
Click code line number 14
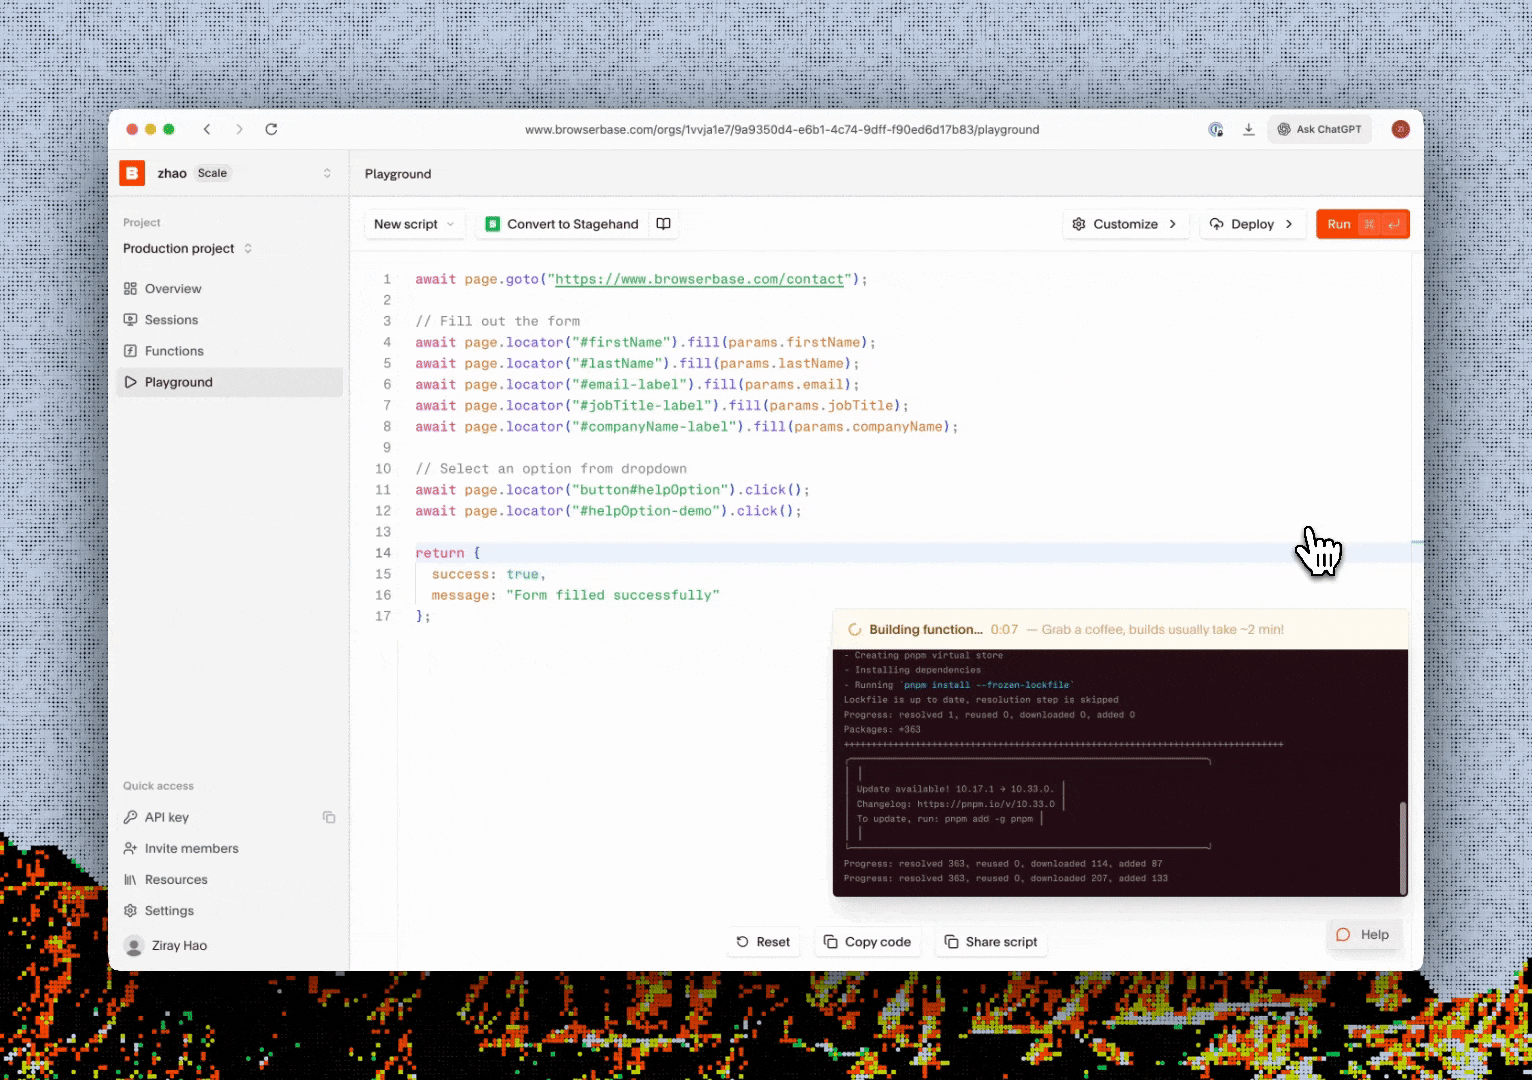pyautogui.click(x=383, y=553)
